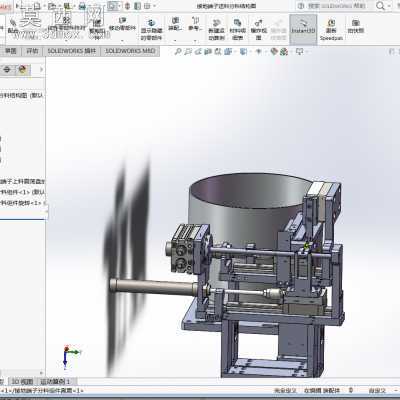Open the Bill of Materials tool
The width and height of the screenshot is (400, 400).
[237, 30]
